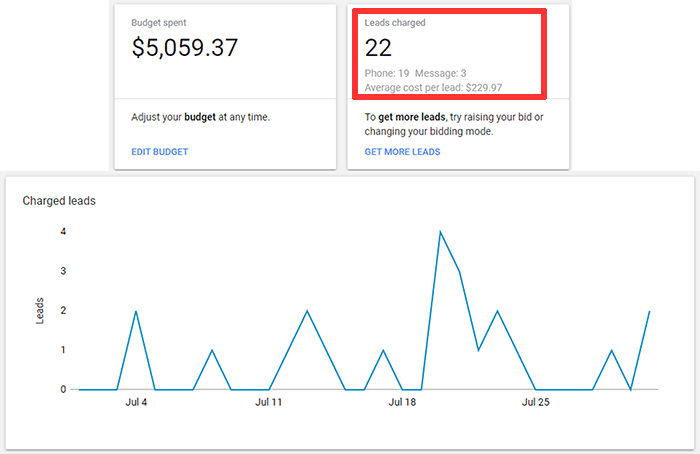Click the Jul 25 axis label
Viewport: 700px width, 454px height.
point(535,402)
